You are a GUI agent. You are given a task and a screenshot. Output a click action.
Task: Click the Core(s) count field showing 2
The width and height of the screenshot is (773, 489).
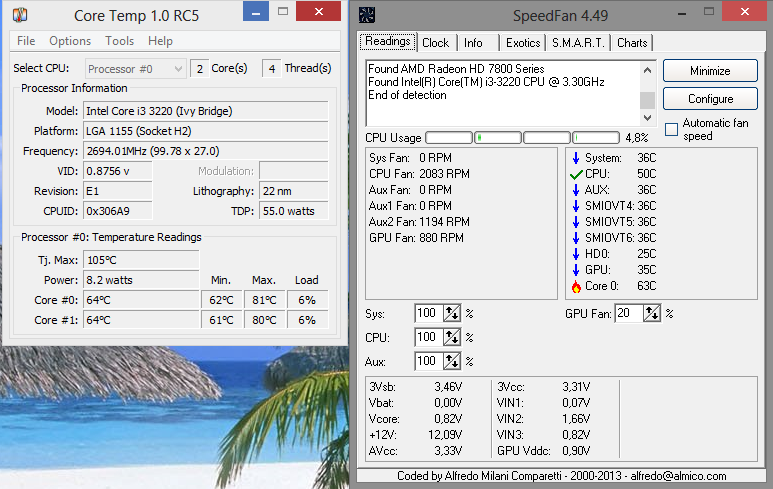click(199, 69)
